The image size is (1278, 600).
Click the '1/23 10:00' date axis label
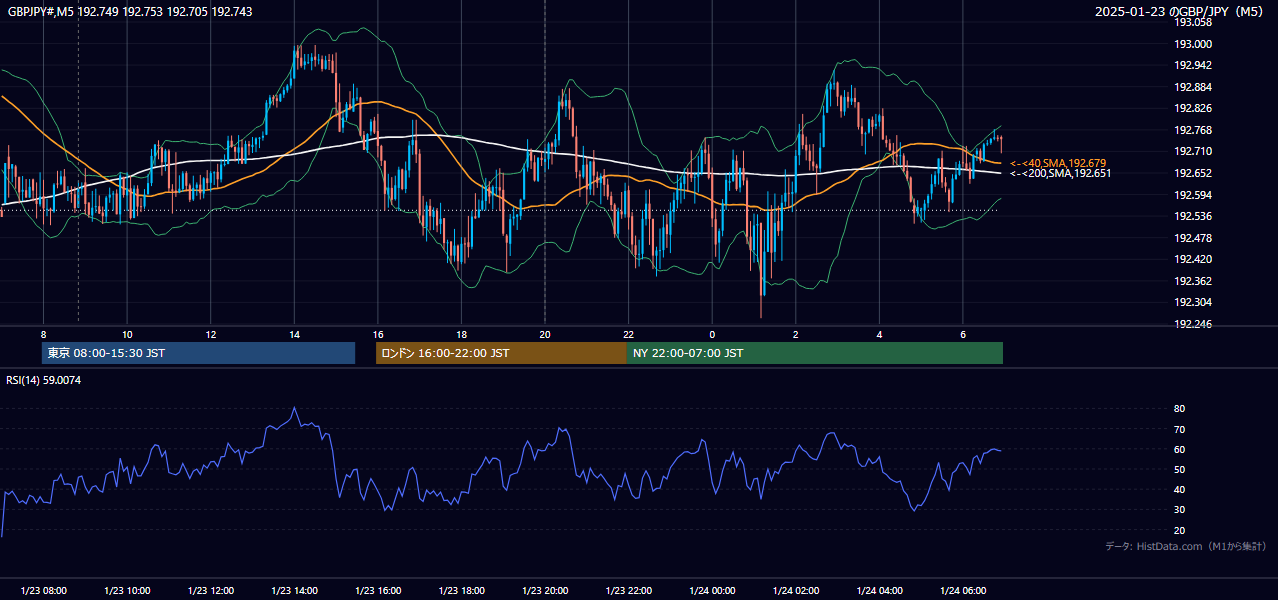click(127, 591)
